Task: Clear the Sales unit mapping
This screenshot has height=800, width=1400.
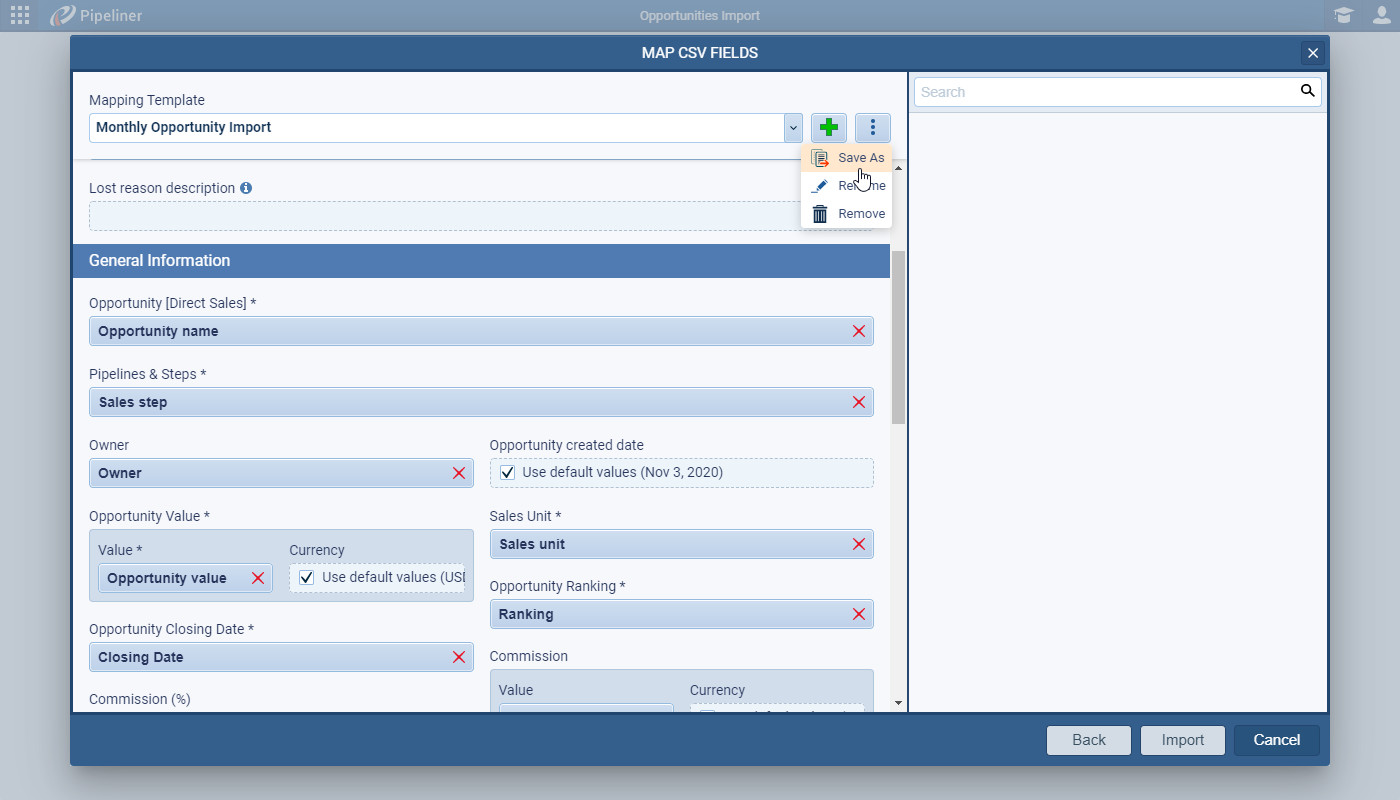Action: pos(858,544)
